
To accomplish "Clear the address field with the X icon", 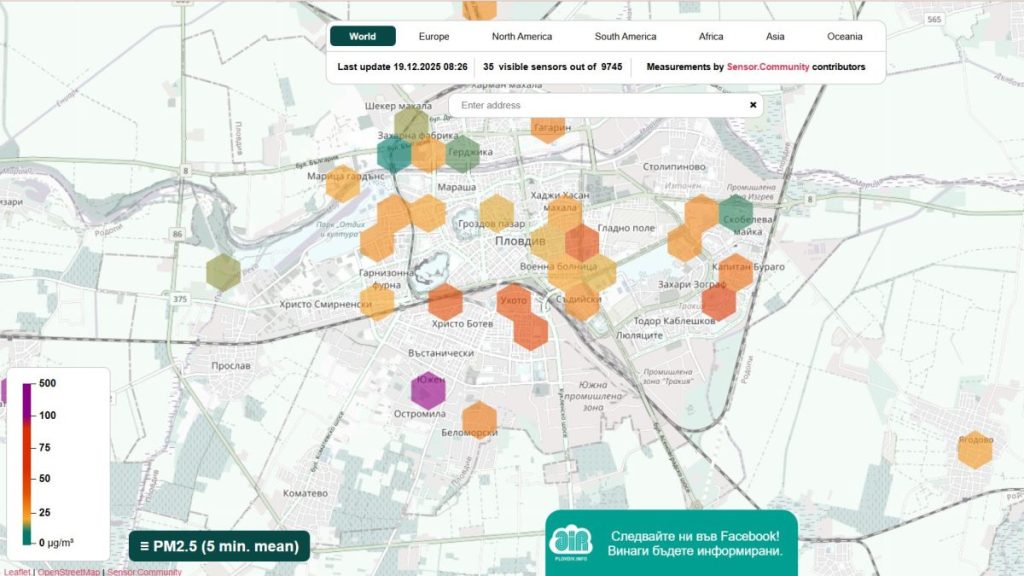I will click(753, 105).
